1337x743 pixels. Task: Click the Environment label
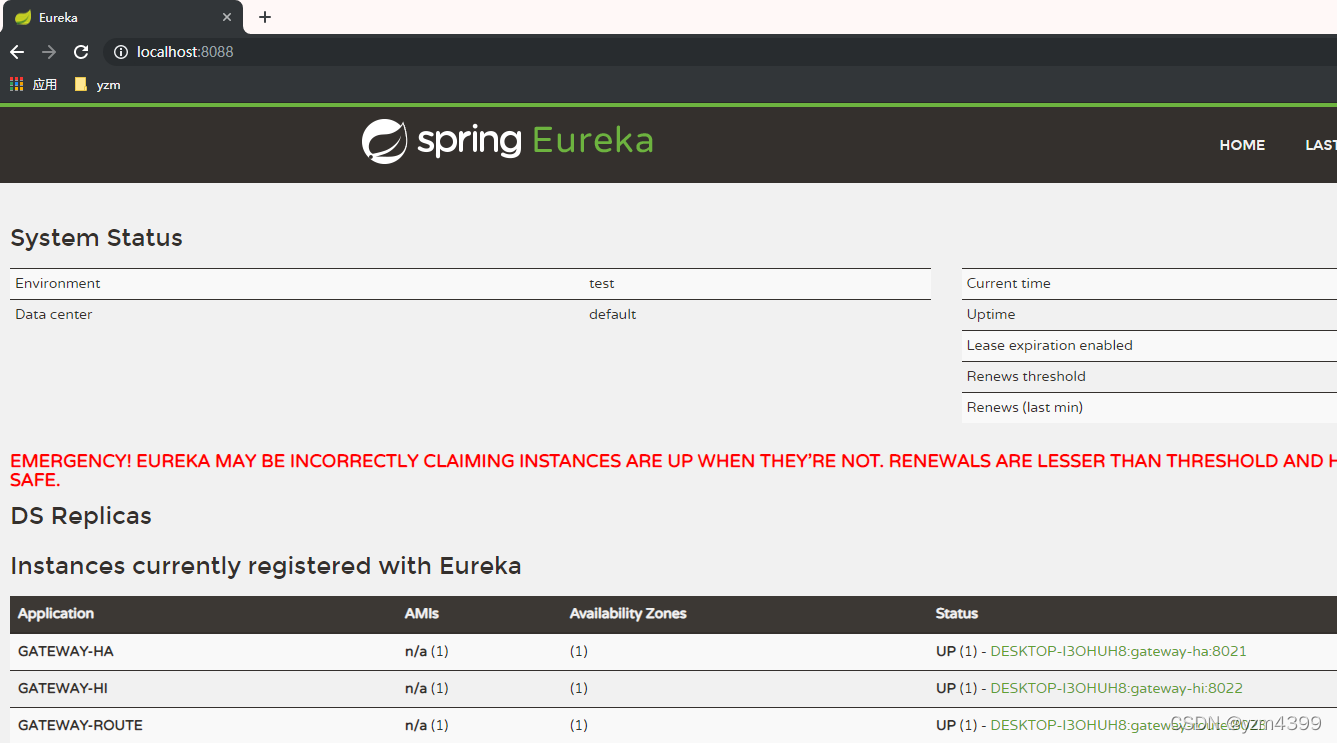pos(58,283)
